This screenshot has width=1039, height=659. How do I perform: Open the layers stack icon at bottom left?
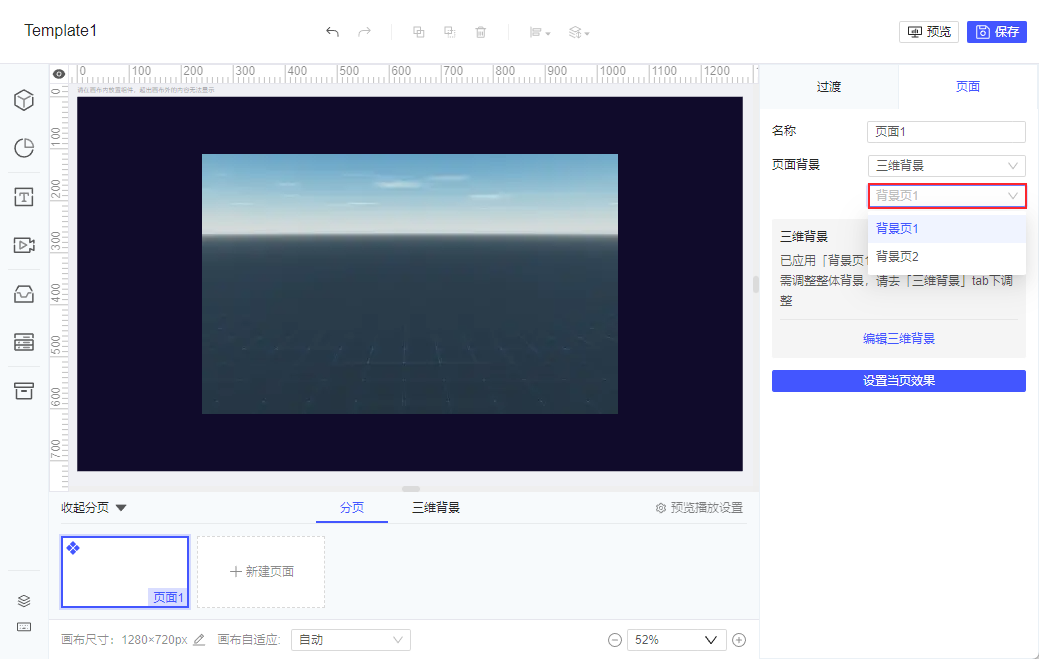tap(24, 601)
